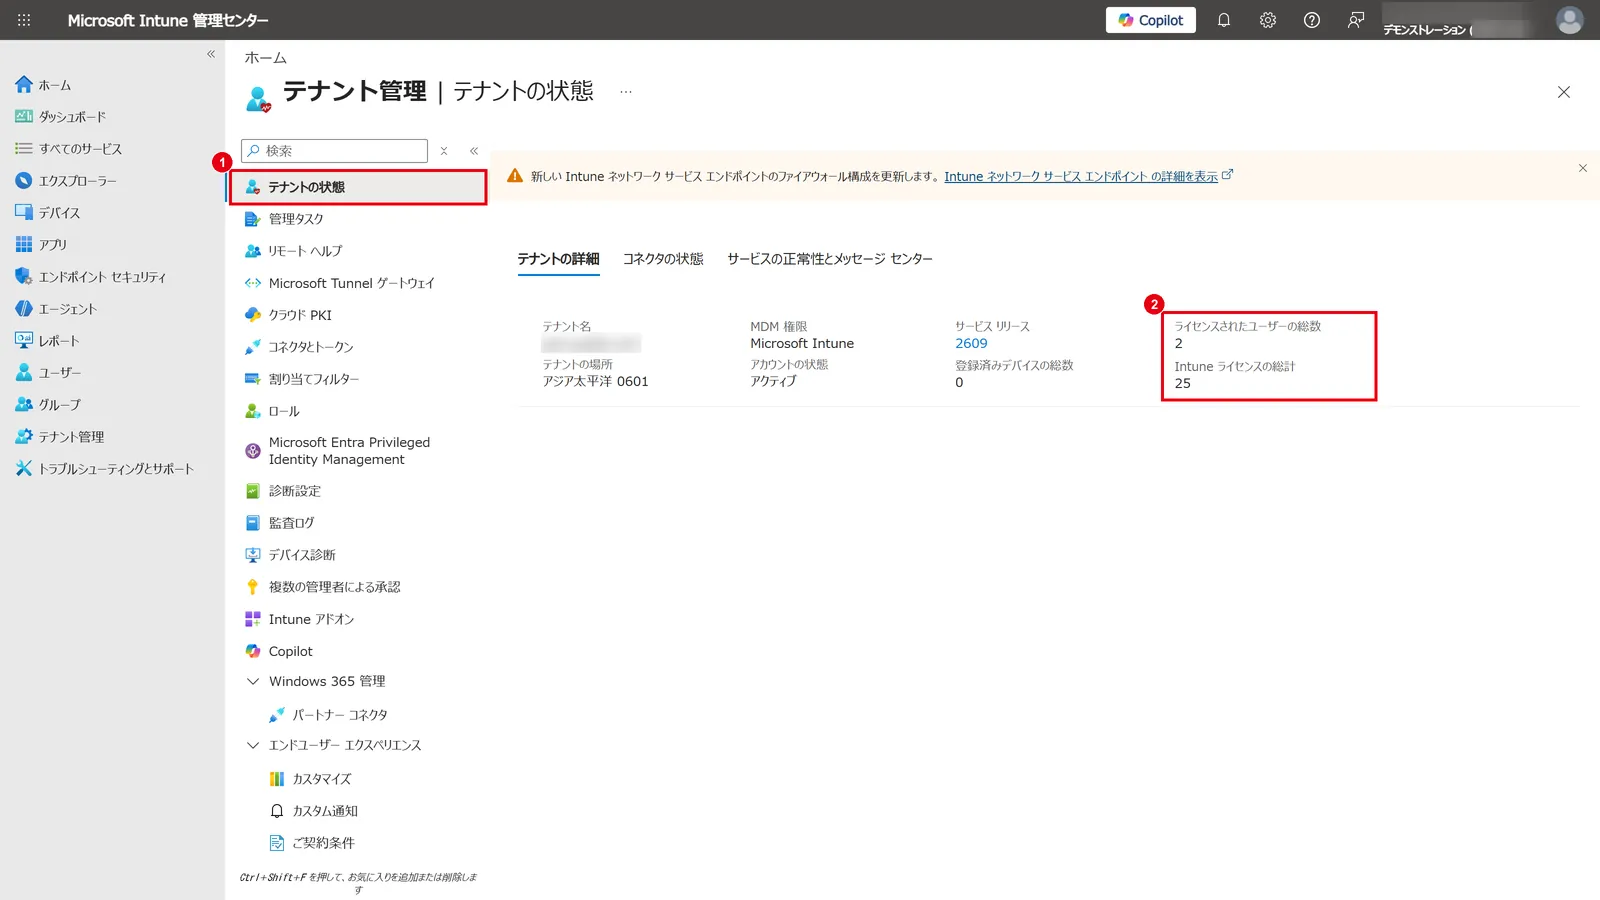Open the account avatar menu

tap(1569, 20)
